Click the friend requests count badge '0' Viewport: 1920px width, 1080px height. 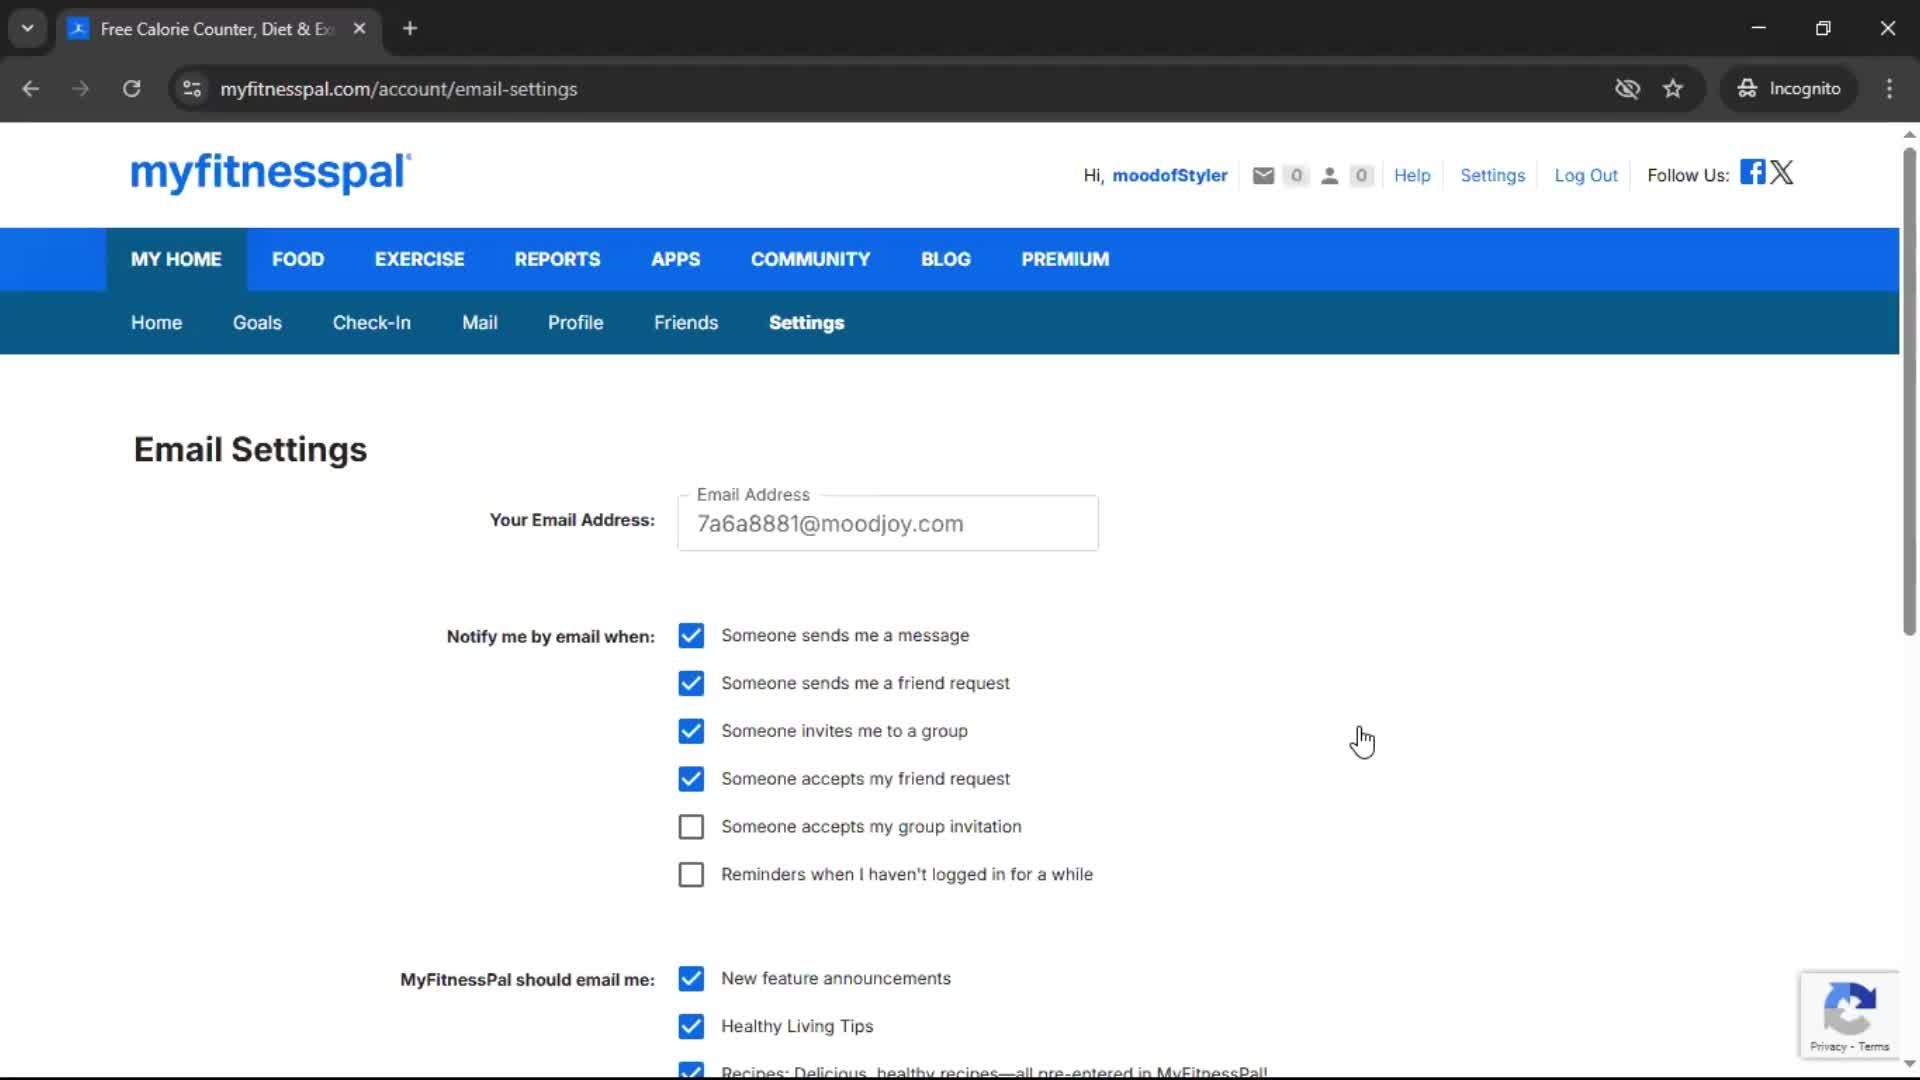click(1360, 176)
